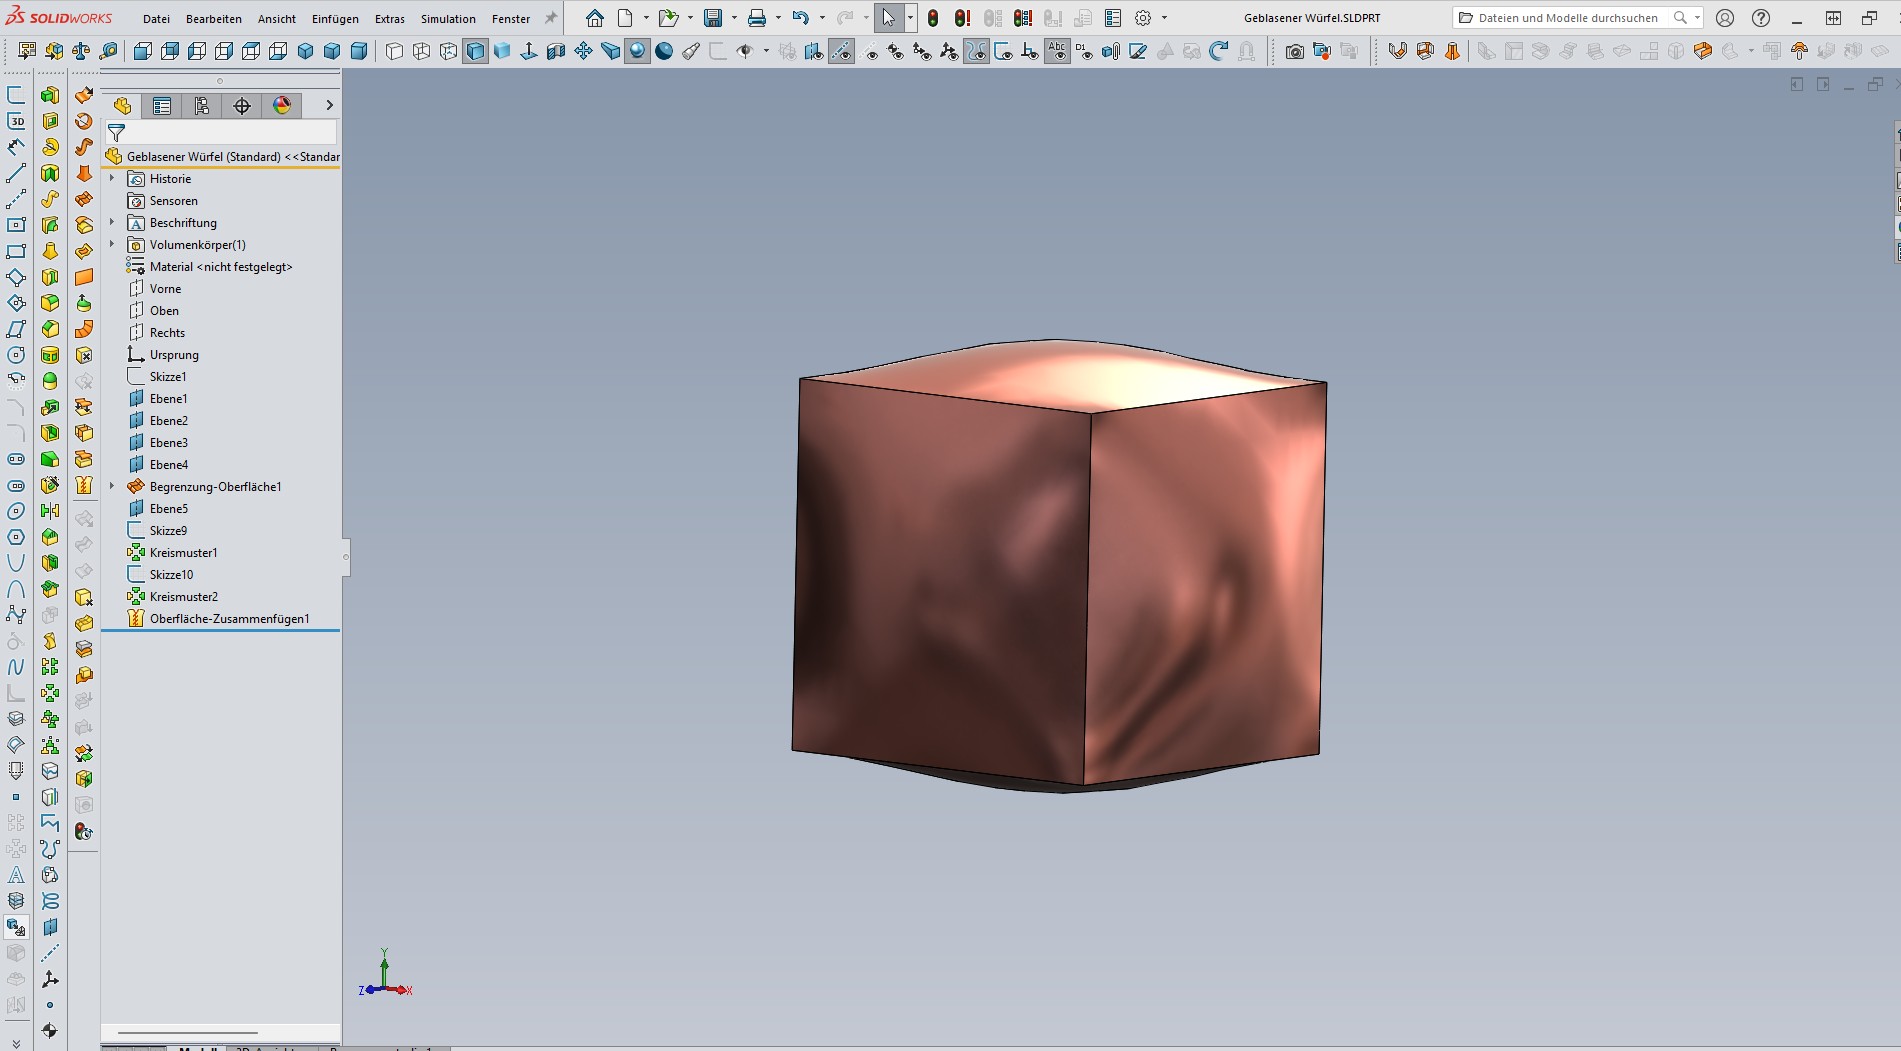Start a 3D Sketch
This screenshot has height=1051, width=1901.
16,121
